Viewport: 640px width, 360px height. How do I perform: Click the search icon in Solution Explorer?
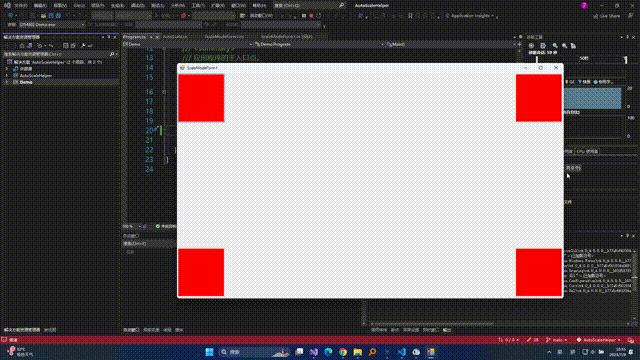pyautogui.click(x=111, y=54)
